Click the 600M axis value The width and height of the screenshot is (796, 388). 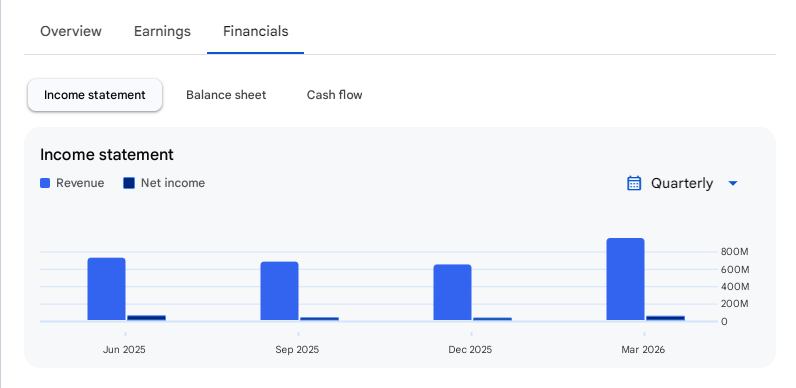(735, 269)
